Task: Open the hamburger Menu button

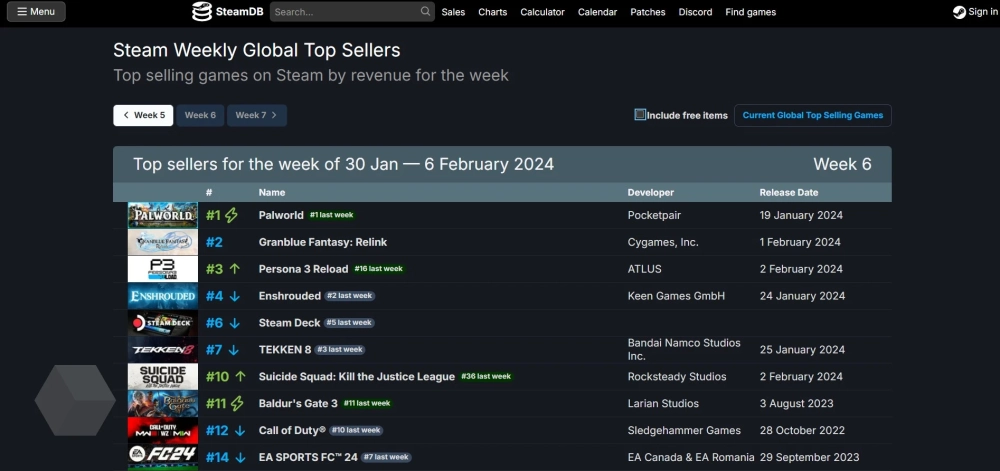Action: 36,12
